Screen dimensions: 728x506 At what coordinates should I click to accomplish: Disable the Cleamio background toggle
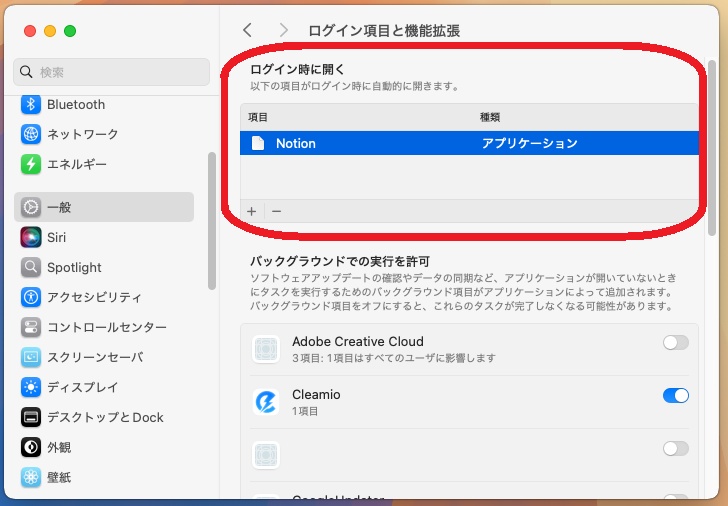pos(676,396)
